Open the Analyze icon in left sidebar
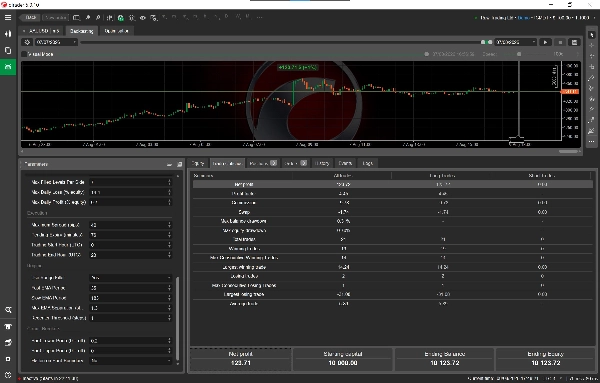The height and width of the screenshot is (383, 600). [8, 310]
